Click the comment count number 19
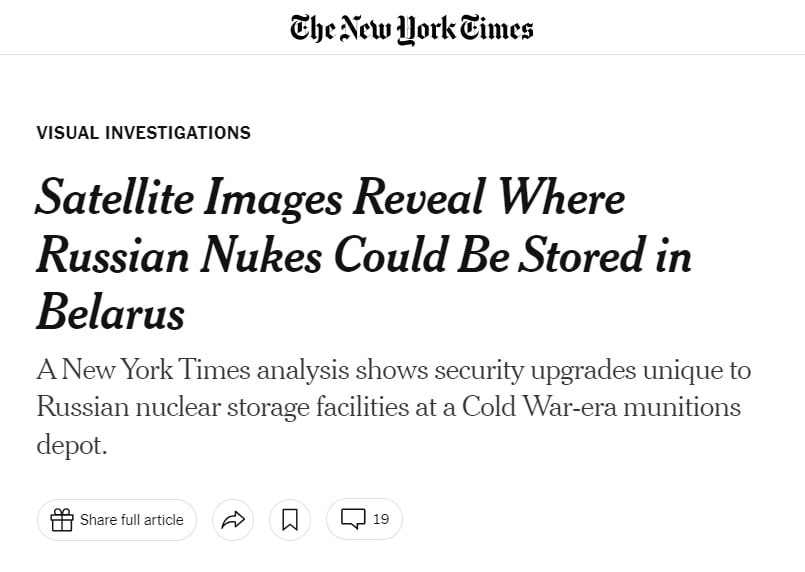 (x=381, y=519)
